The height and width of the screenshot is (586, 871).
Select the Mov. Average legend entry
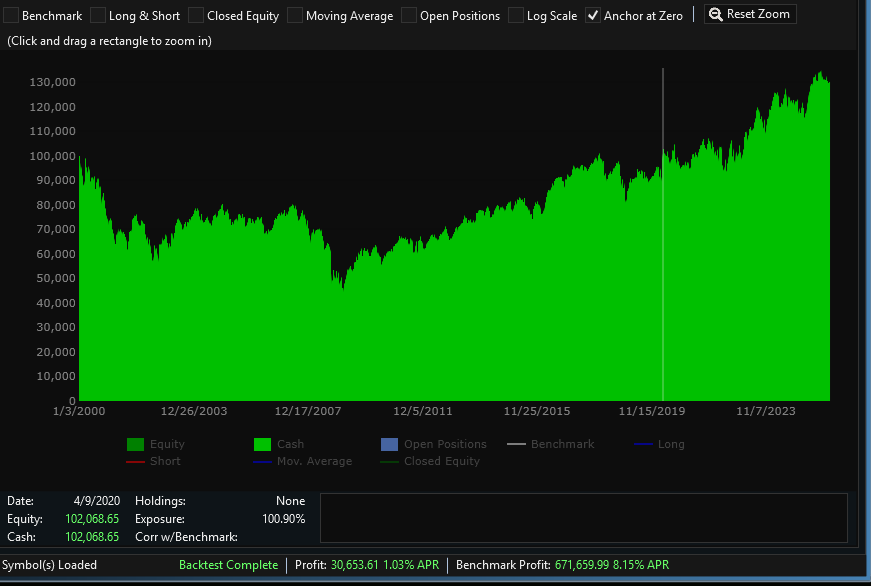[315, 462]
